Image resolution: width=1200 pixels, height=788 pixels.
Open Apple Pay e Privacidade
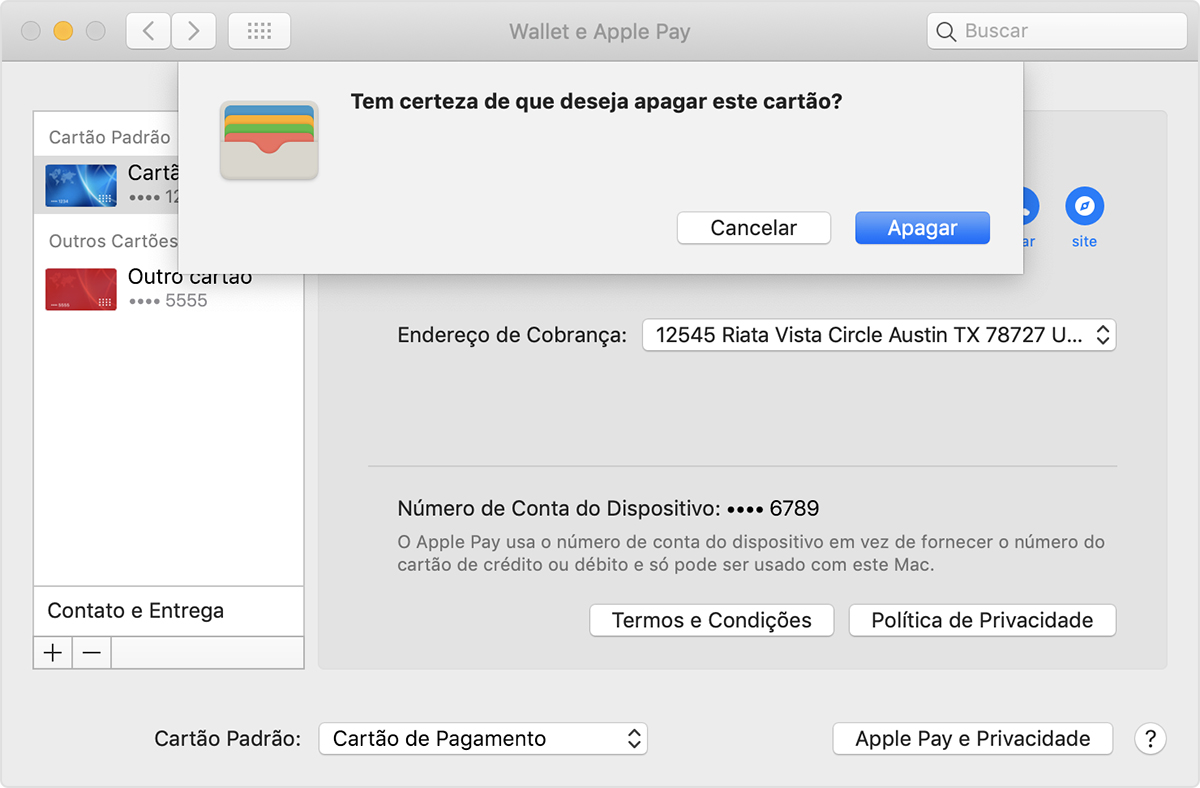point(973,739)
